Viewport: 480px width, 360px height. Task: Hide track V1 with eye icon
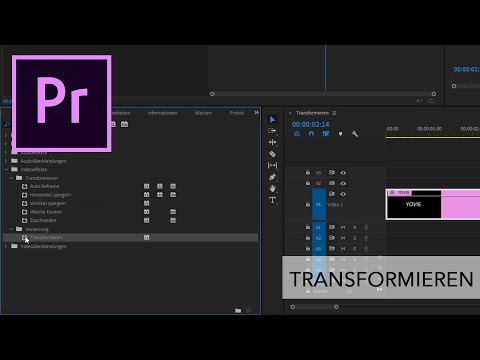[343, 194]
